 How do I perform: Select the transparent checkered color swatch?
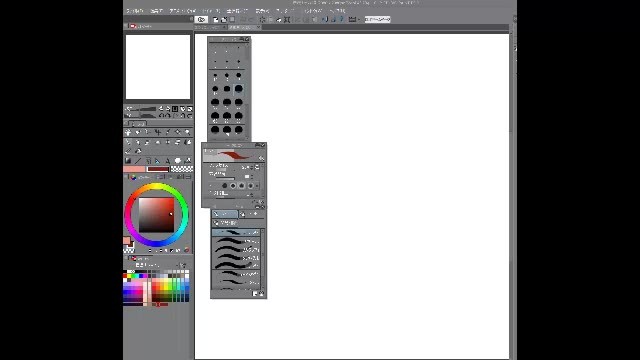pyautogui.click(x=182, y=169)
